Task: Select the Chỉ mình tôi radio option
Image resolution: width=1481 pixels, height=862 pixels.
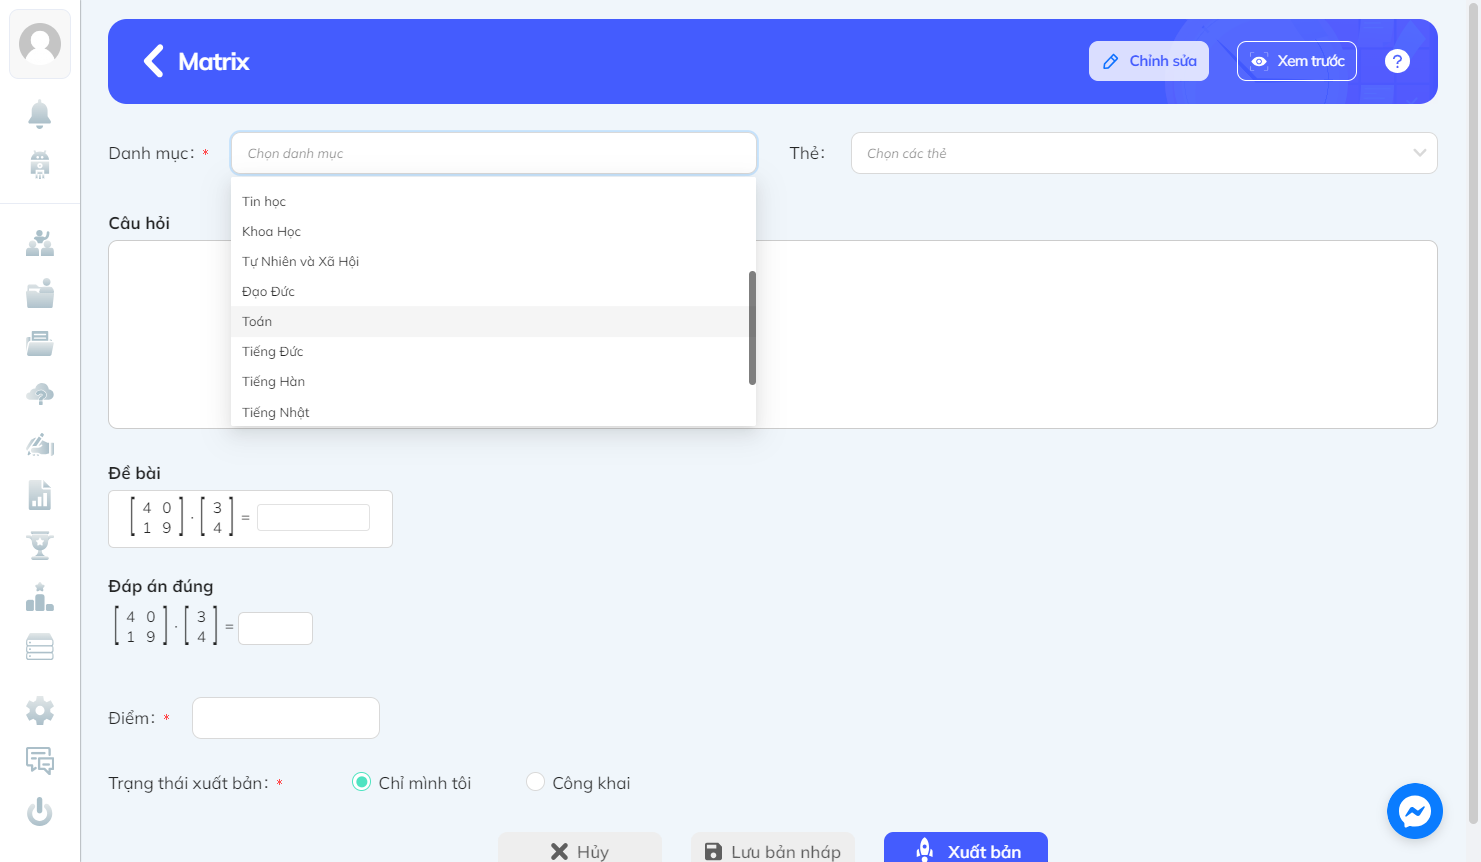Action: [x=361, y=782]
